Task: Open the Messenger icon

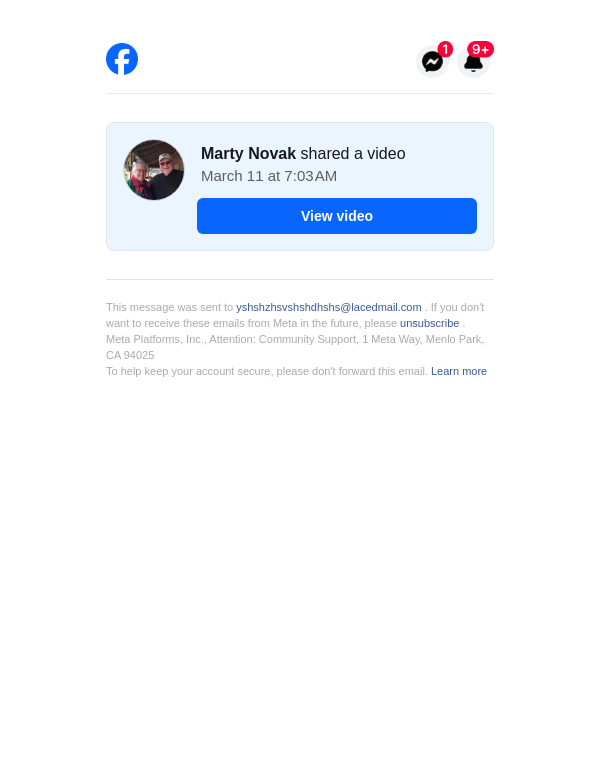Action: [x=432, y=62]
